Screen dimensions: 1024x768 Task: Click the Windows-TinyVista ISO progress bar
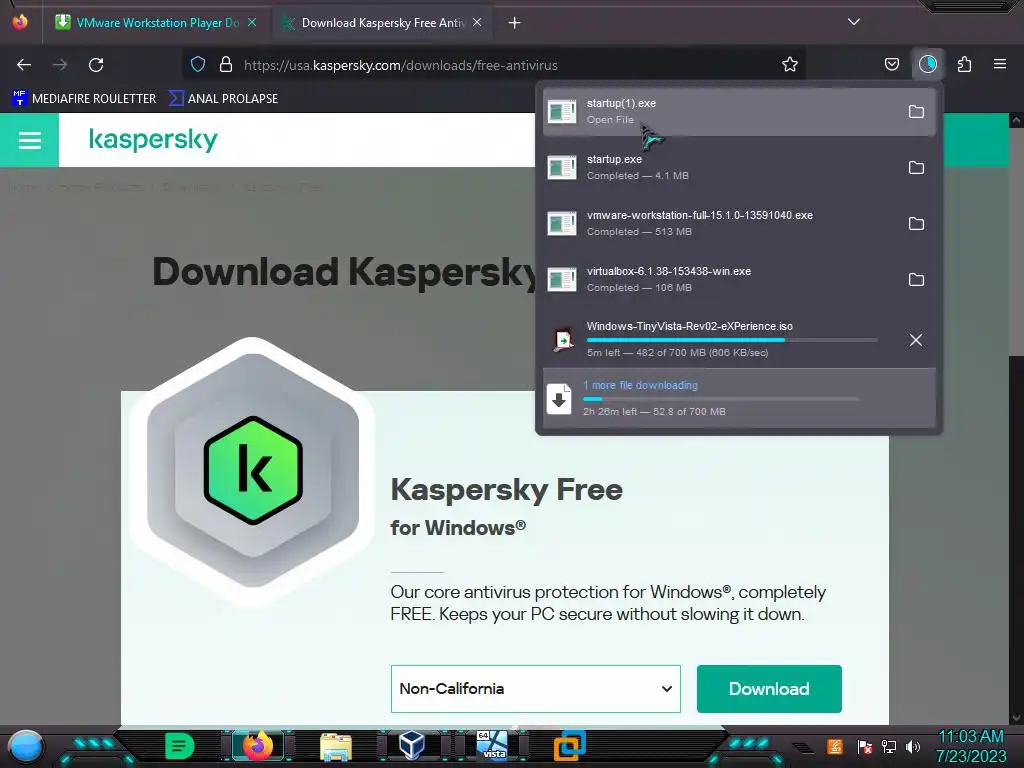(732, 340)
